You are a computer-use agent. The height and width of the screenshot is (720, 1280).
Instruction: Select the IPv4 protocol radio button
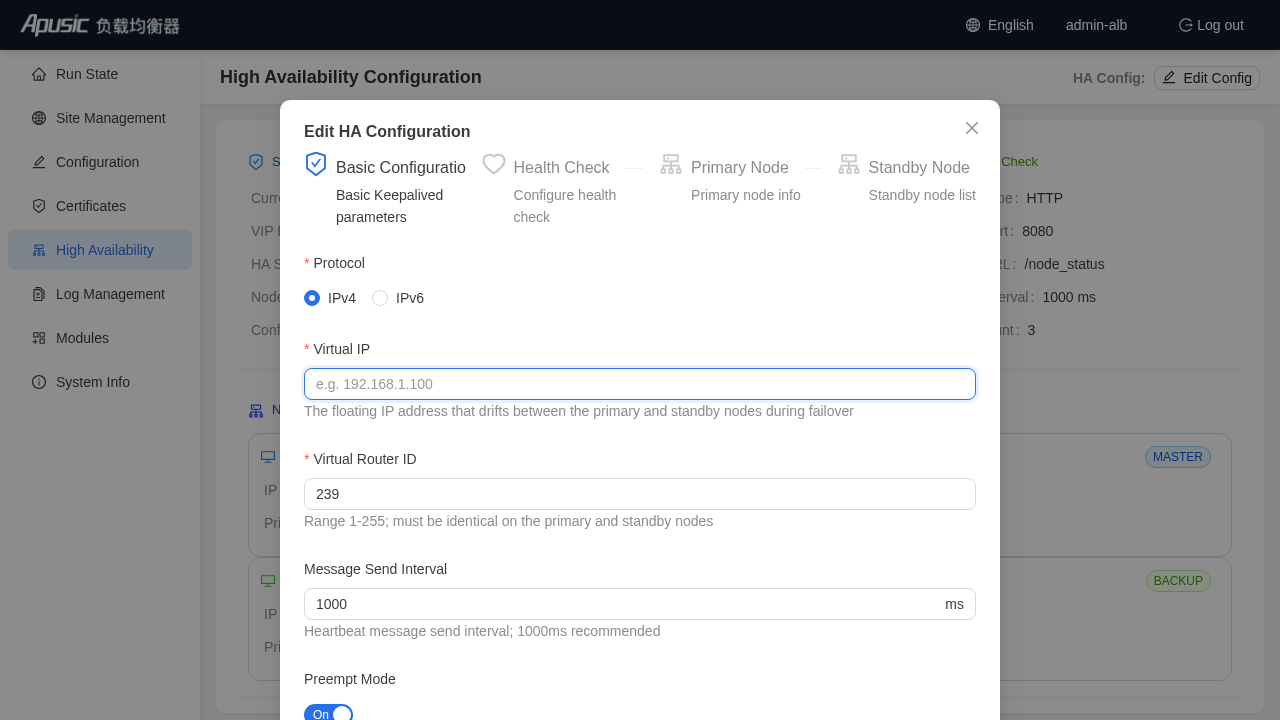coord(312,298)
